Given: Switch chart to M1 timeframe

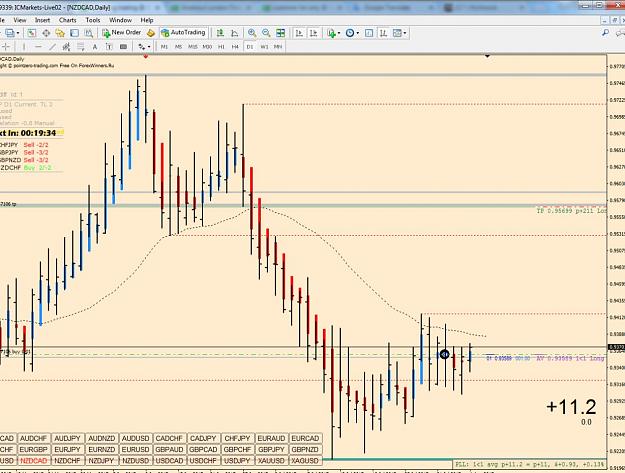Looking at the screenshot, I should tap(164, 47).
